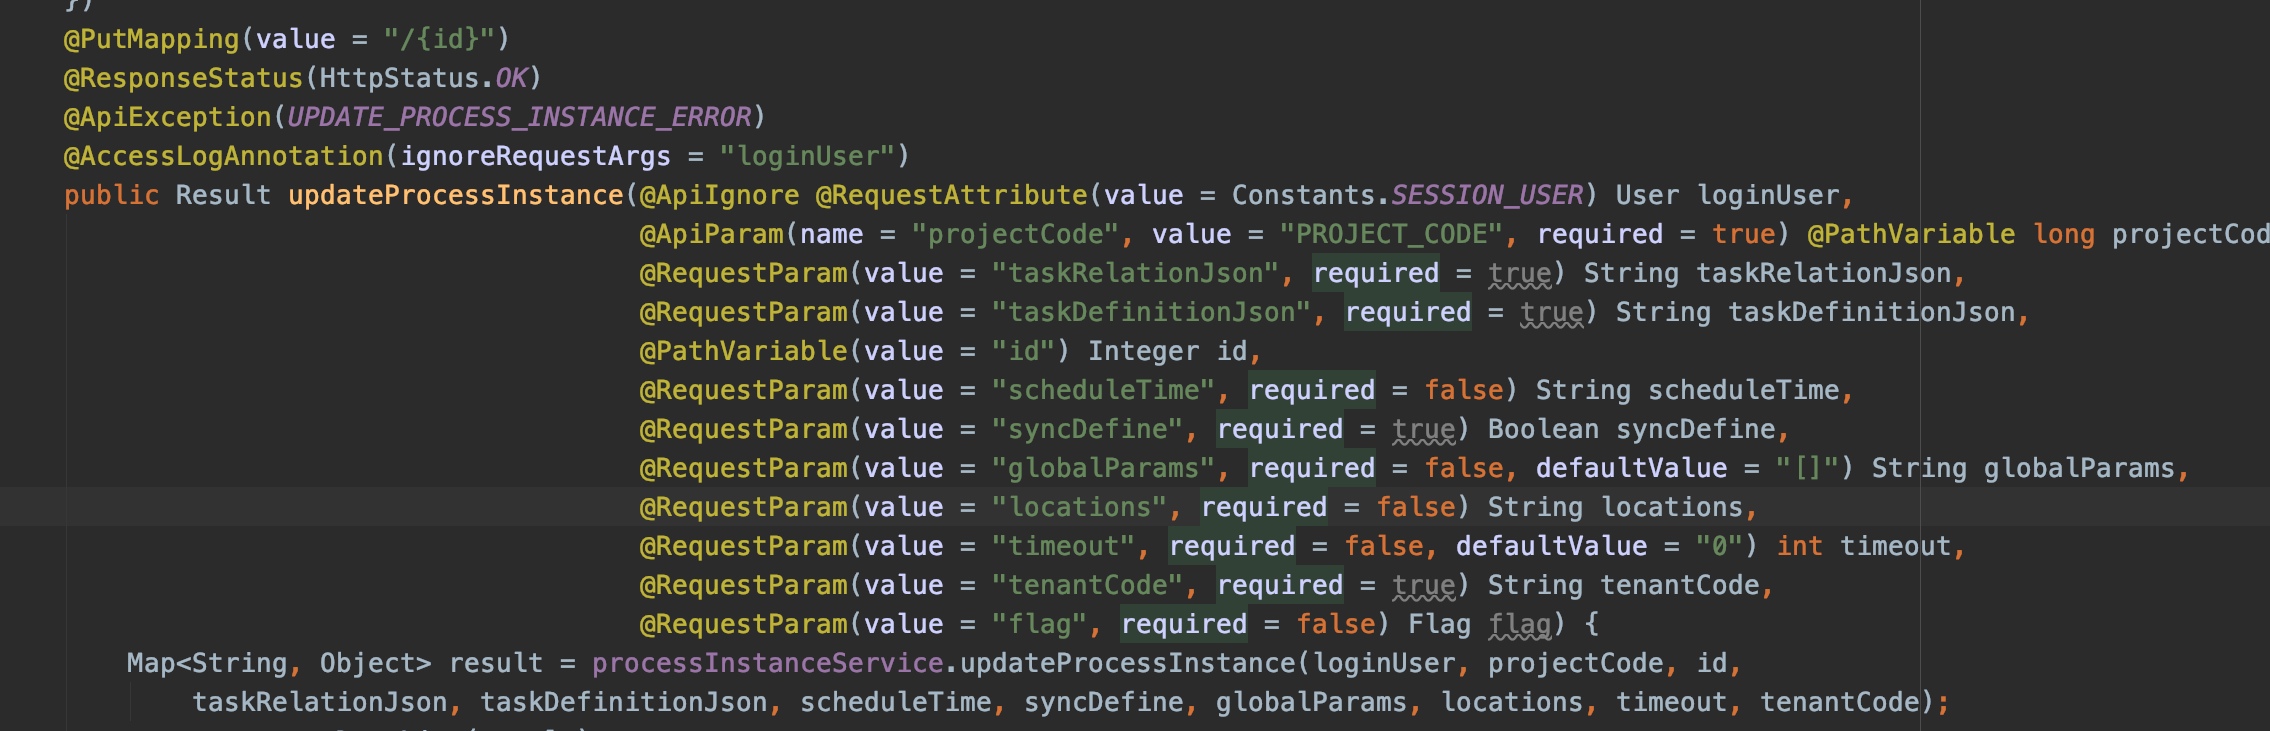Screen dimensions: 2270x731
Task: Click Constants.SESSION_USER constant
Action: [x=1408, y=195]
